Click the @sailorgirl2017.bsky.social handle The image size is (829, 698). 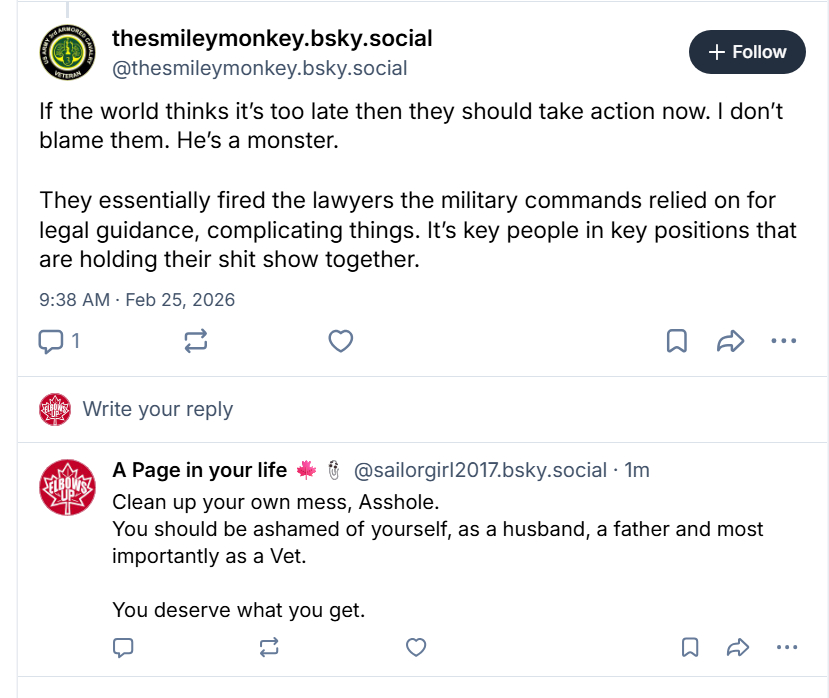point(481,470)
